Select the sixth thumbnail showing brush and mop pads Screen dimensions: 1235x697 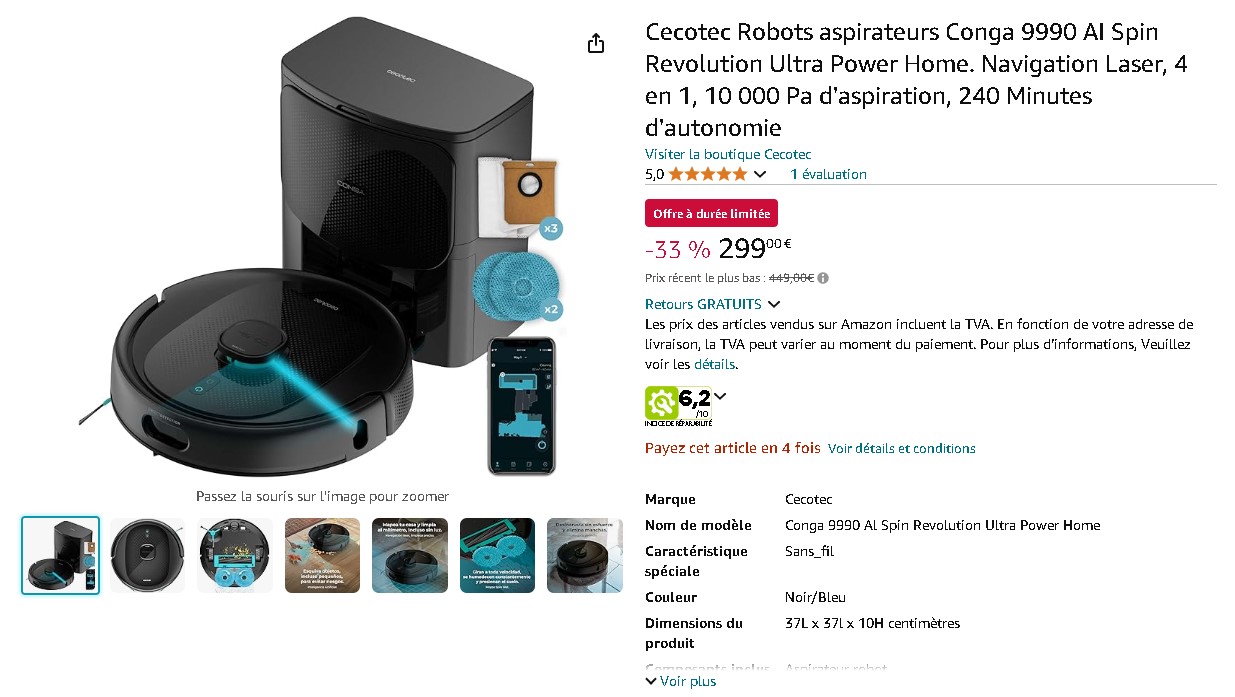[x=497, y=555]
